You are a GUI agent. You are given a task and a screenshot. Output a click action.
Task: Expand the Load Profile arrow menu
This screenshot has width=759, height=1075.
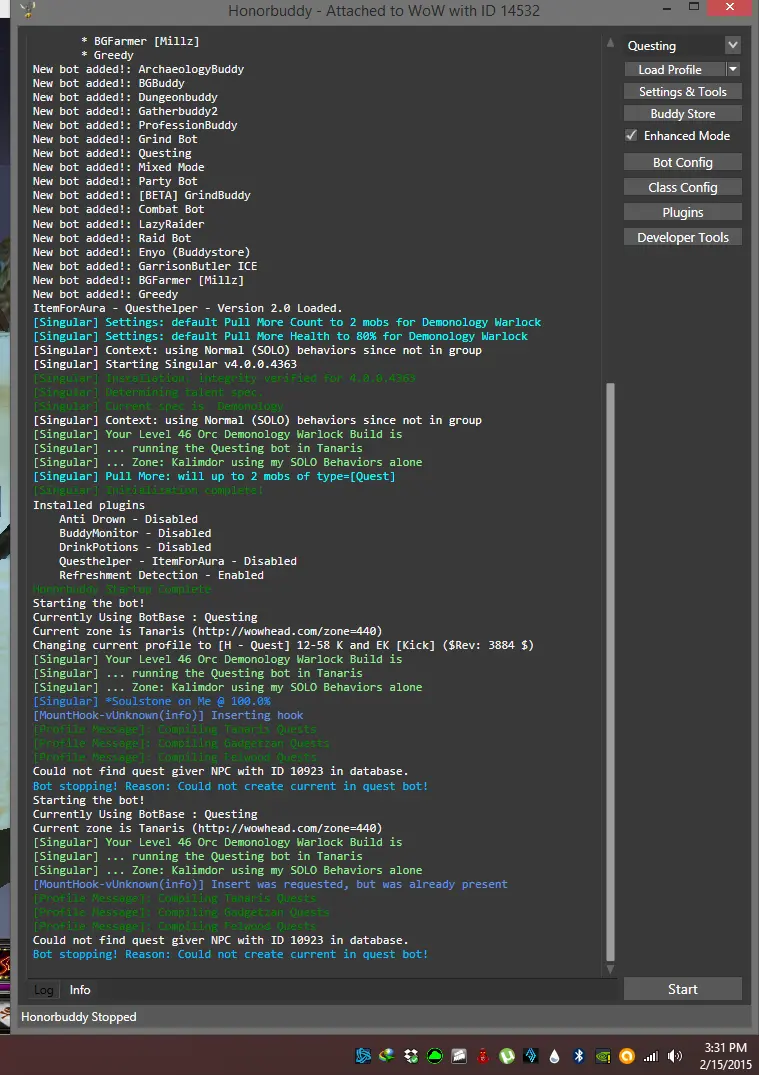click(733, 70)
